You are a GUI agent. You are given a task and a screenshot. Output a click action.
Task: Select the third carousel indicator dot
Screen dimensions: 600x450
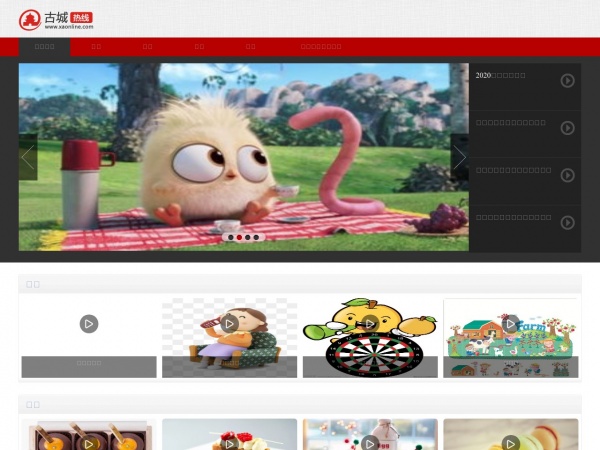click(x=248, y=237)
